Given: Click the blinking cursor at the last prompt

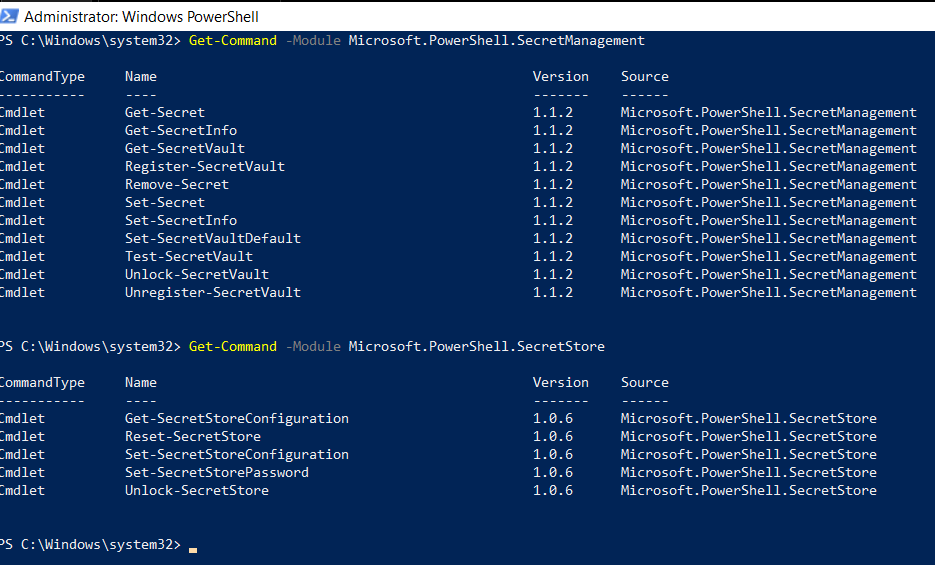Looking at the screenshot, I should tap(193, 549).
